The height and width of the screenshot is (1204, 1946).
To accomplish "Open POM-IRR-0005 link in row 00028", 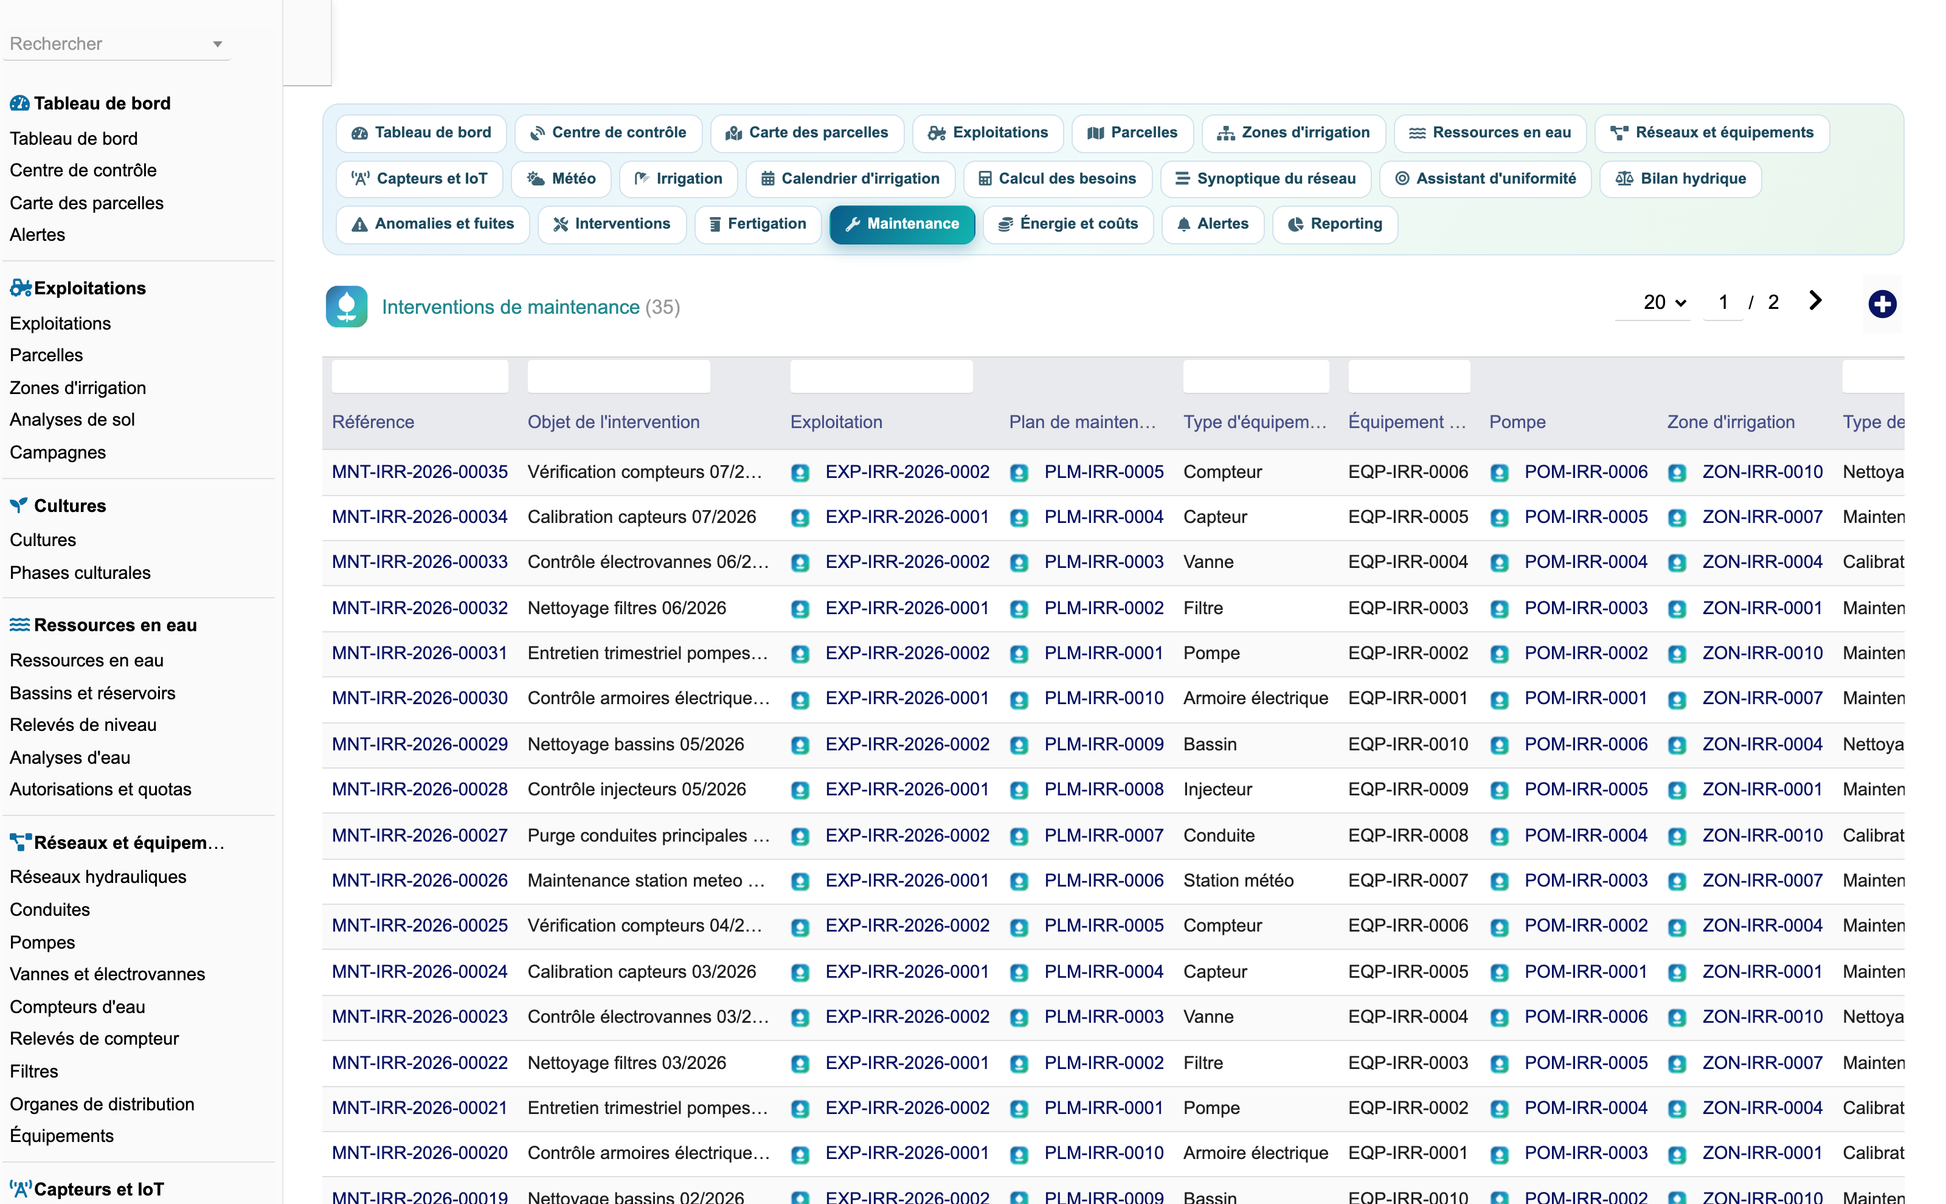I will click(1586, 789).
